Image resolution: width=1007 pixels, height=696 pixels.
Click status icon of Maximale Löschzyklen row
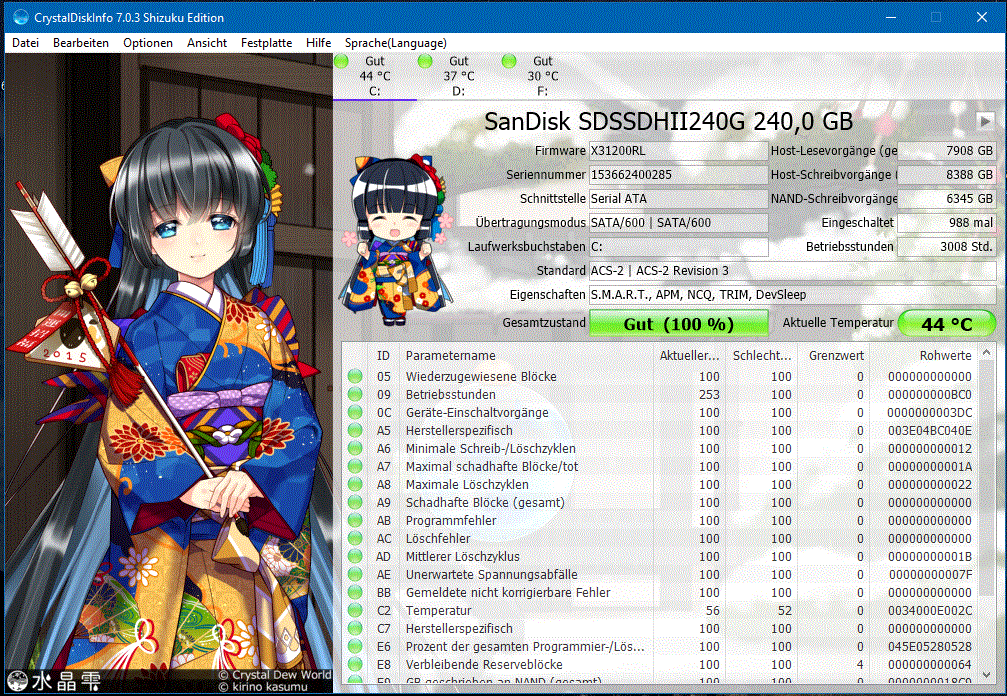tap(355, 485)
